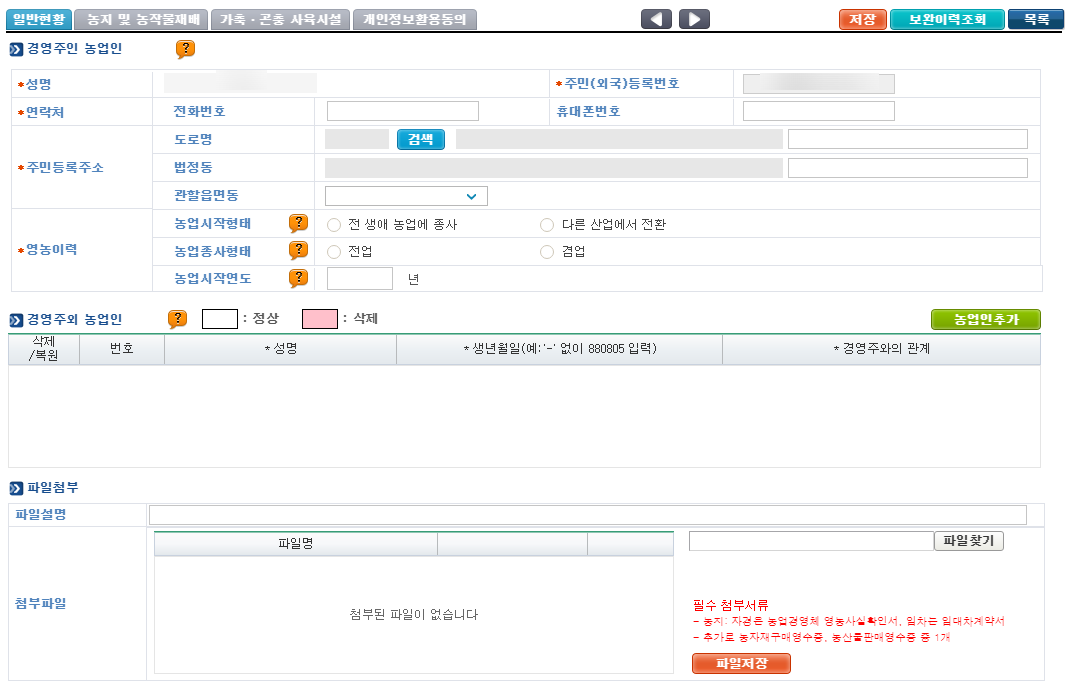Click the right navigation arrow at the top
1068x684 pixels.
click(694, 18)
